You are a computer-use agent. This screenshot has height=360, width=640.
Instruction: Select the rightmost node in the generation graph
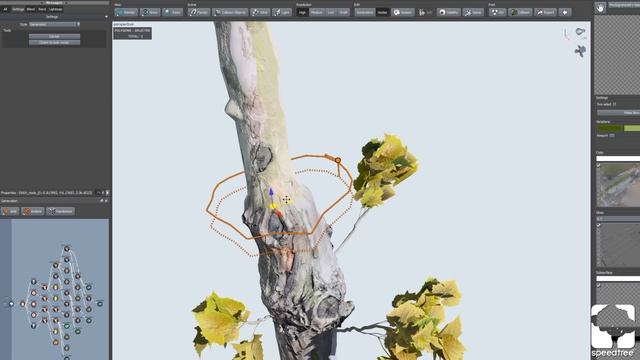pos(100,304)
